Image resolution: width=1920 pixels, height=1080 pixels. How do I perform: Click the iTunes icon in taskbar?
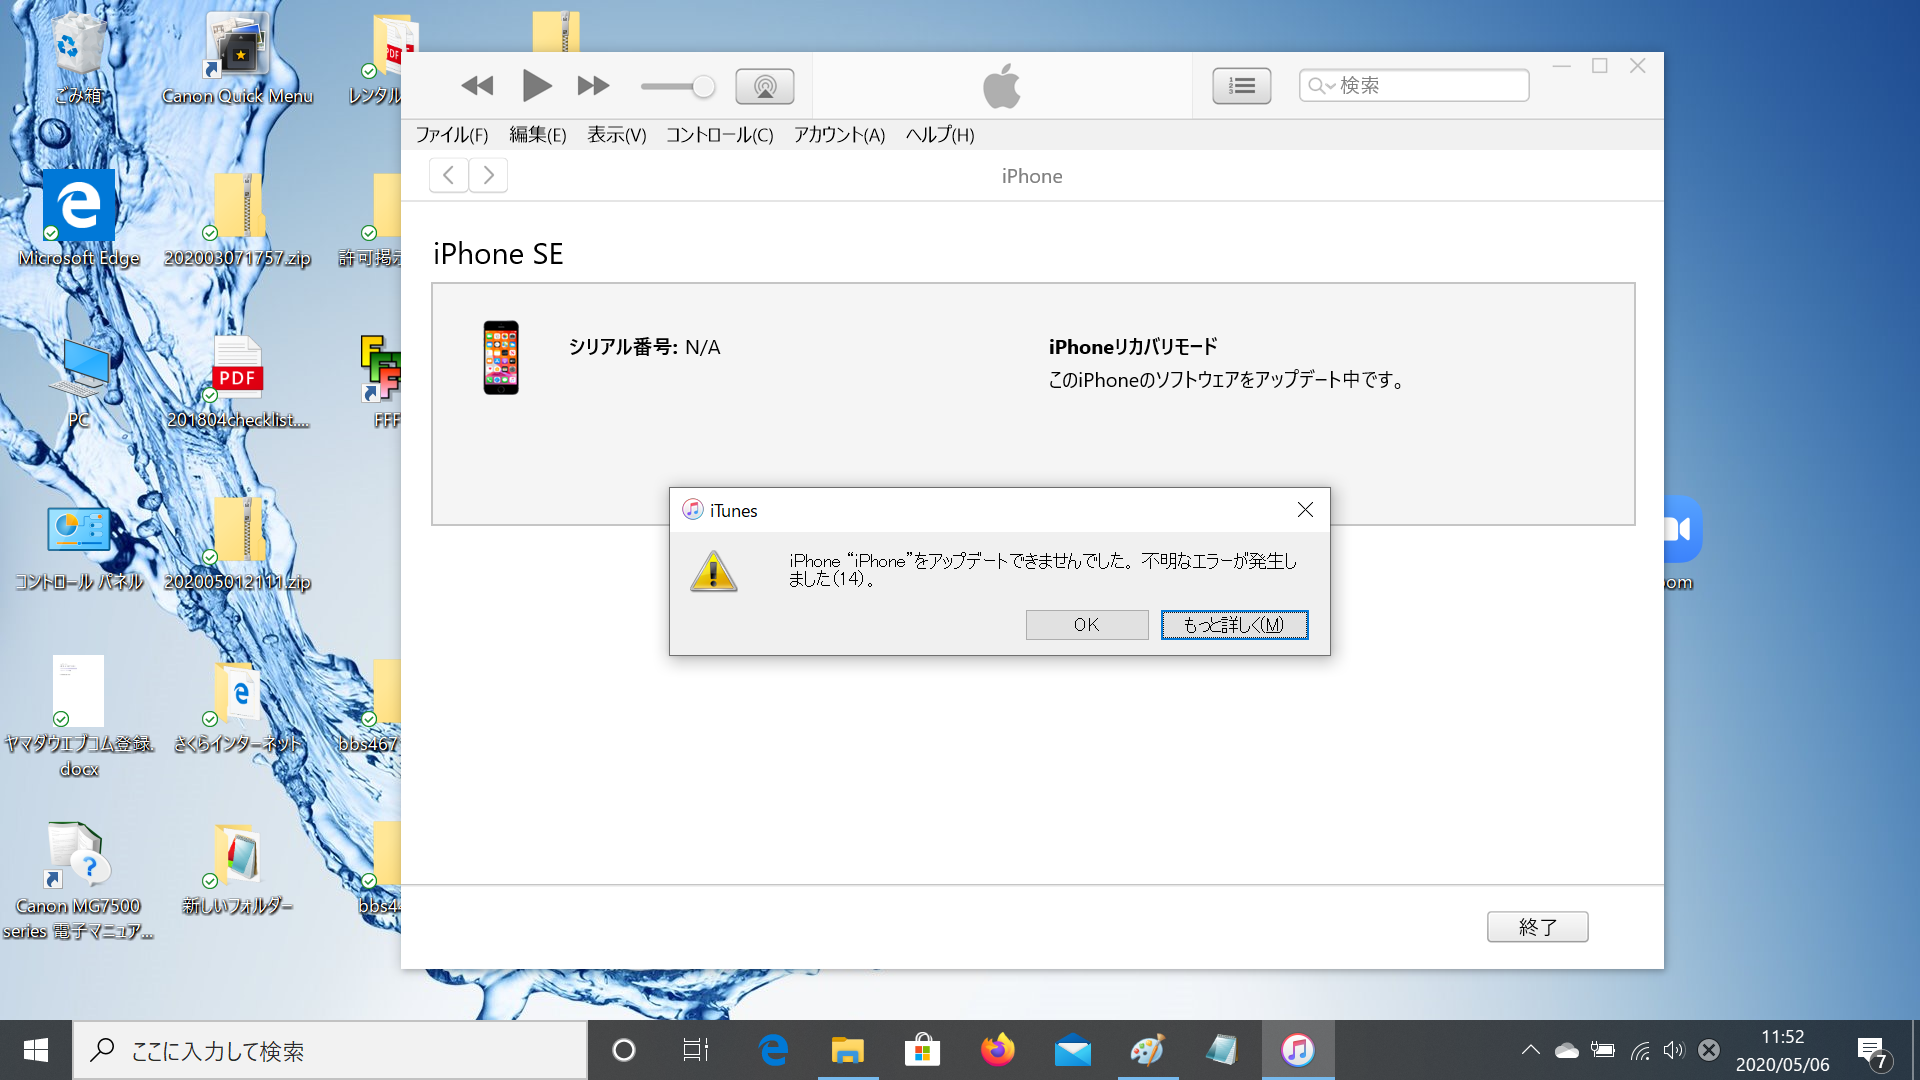[x=1297, y=1050]
